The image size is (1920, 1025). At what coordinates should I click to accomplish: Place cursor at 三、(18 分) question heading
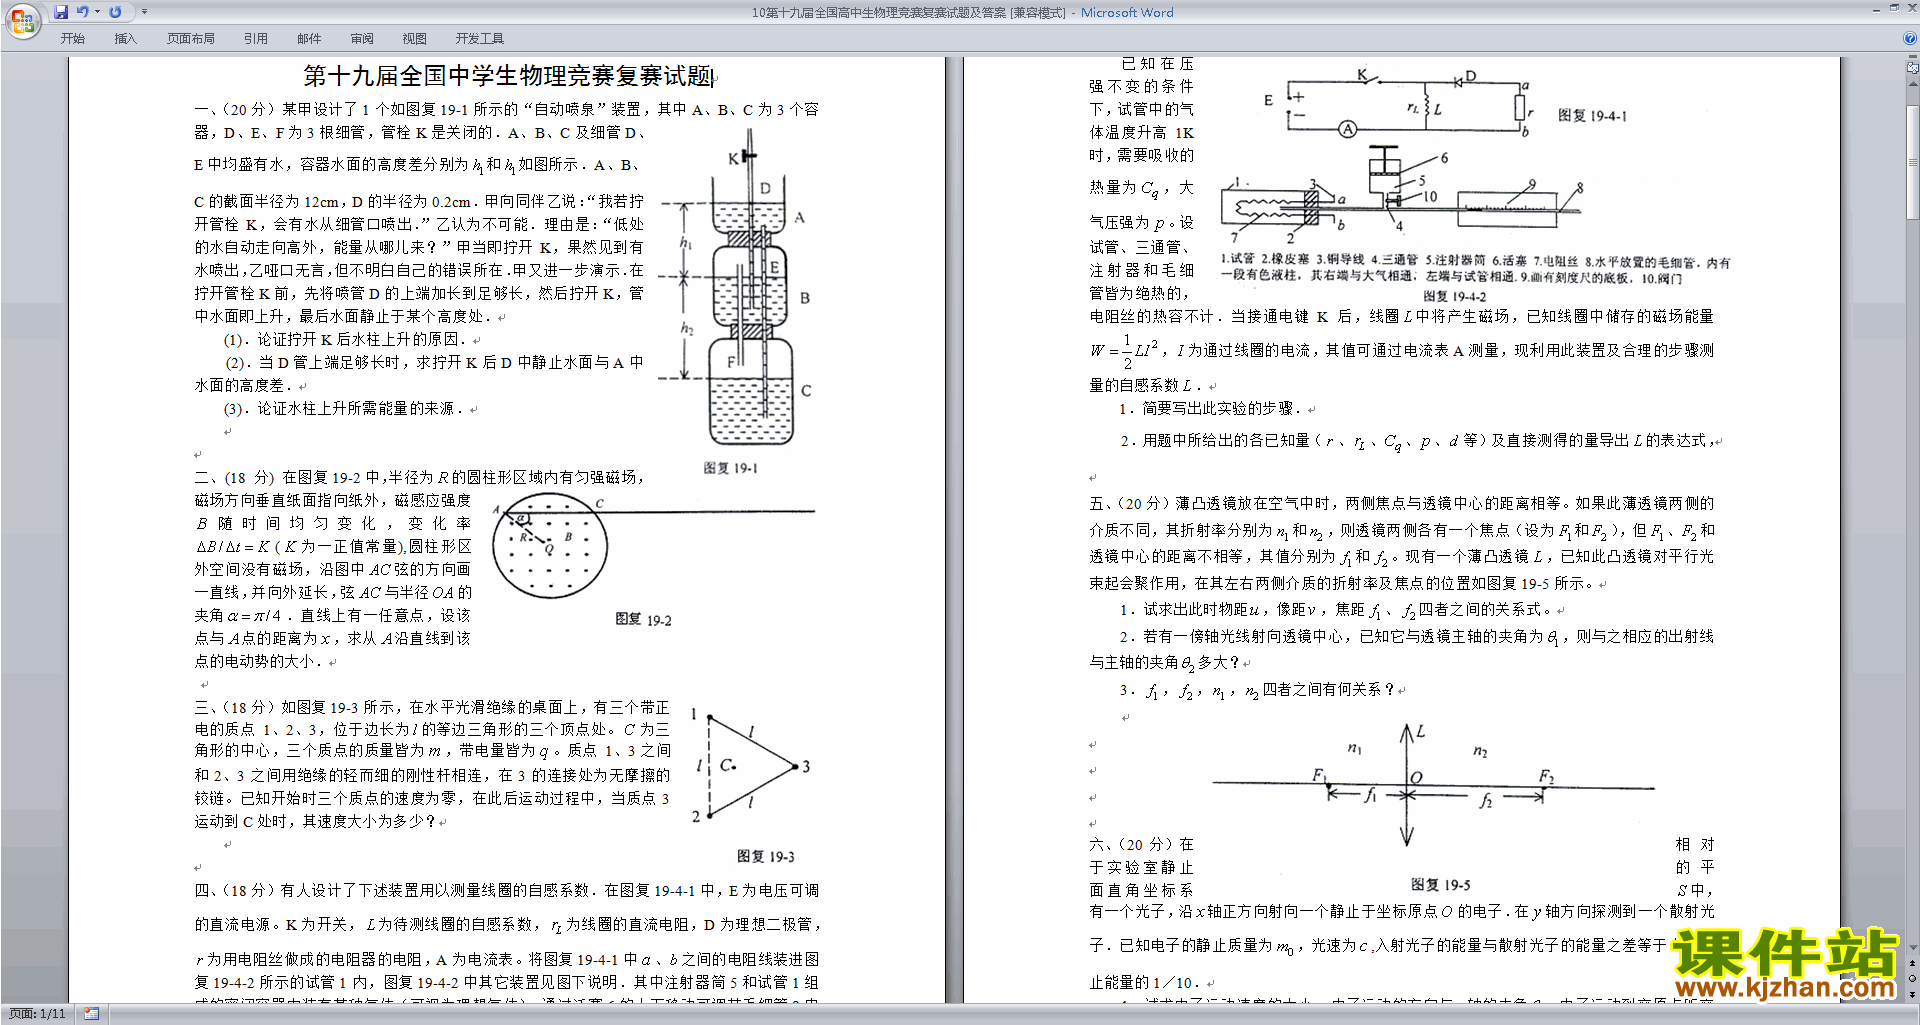[x=234, y=707]
